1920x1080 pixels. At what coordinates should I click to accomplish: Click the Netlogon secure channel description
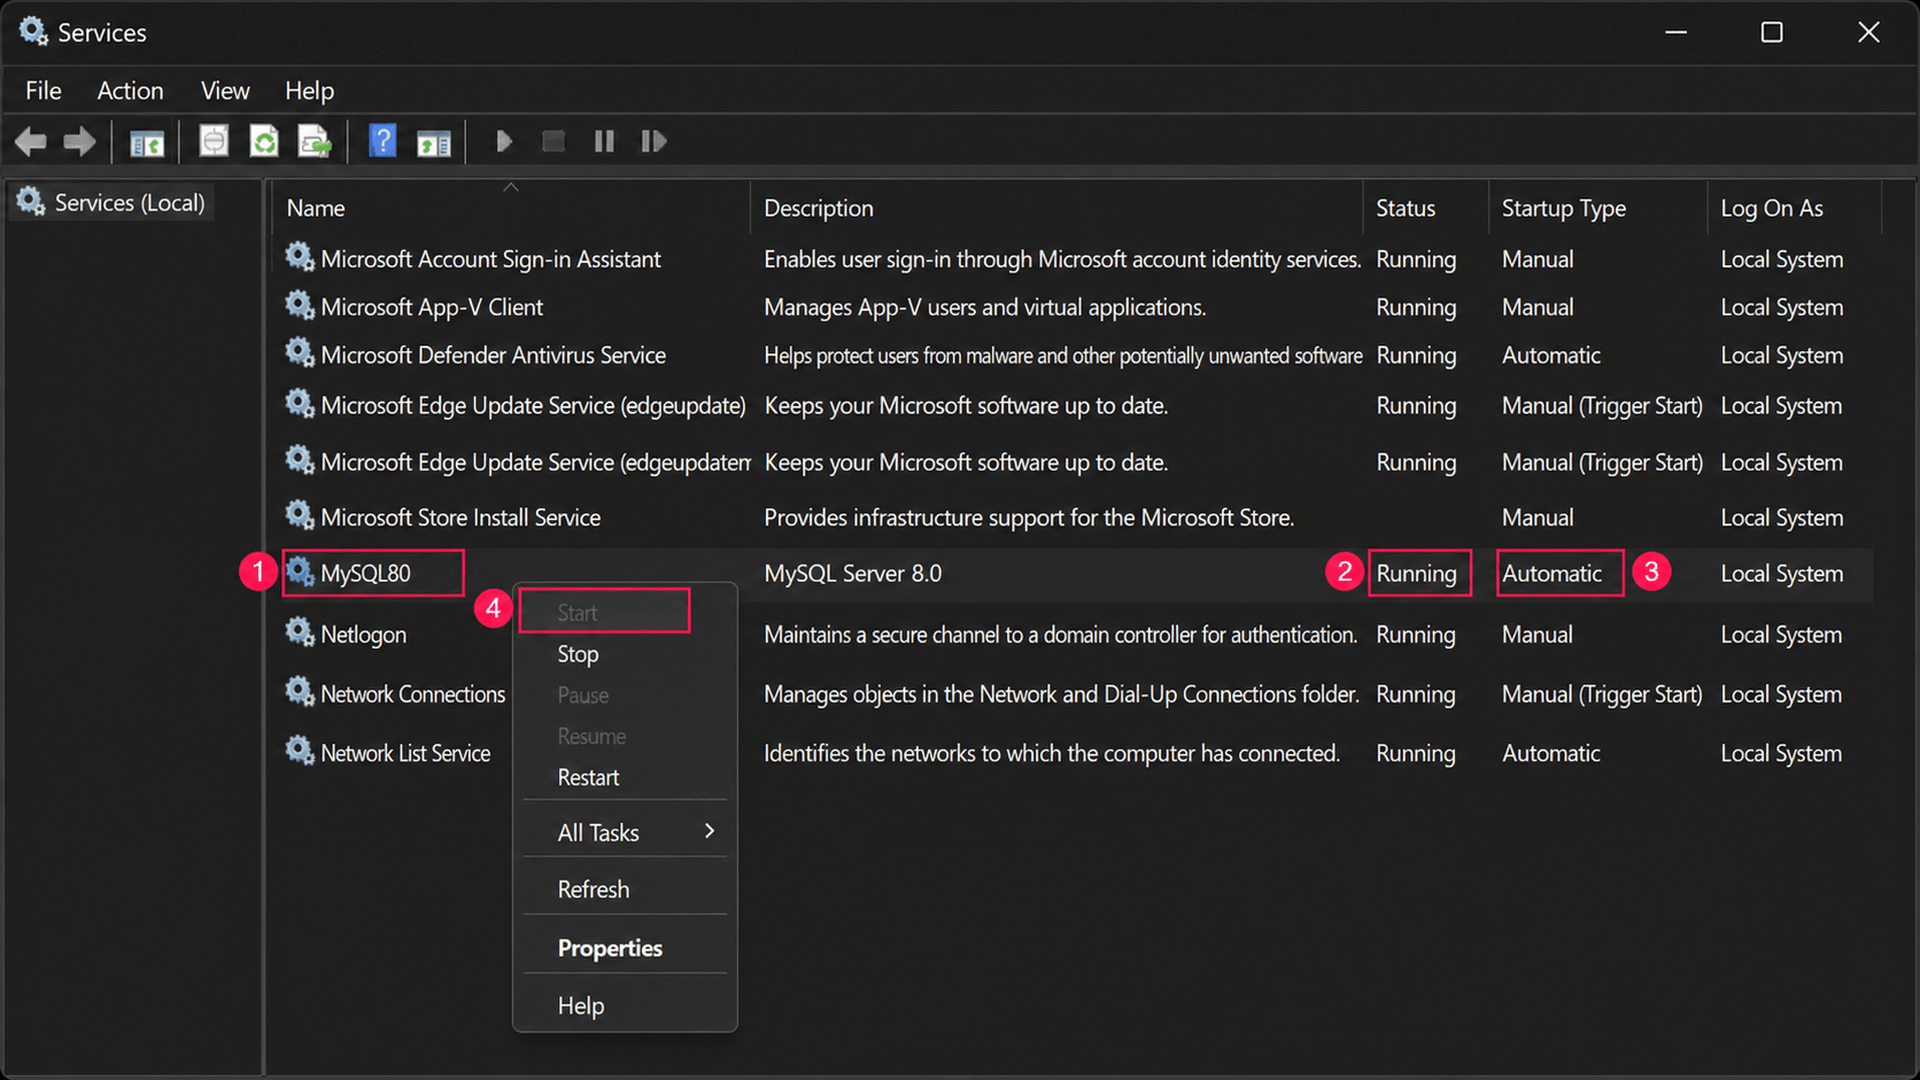1060,634
